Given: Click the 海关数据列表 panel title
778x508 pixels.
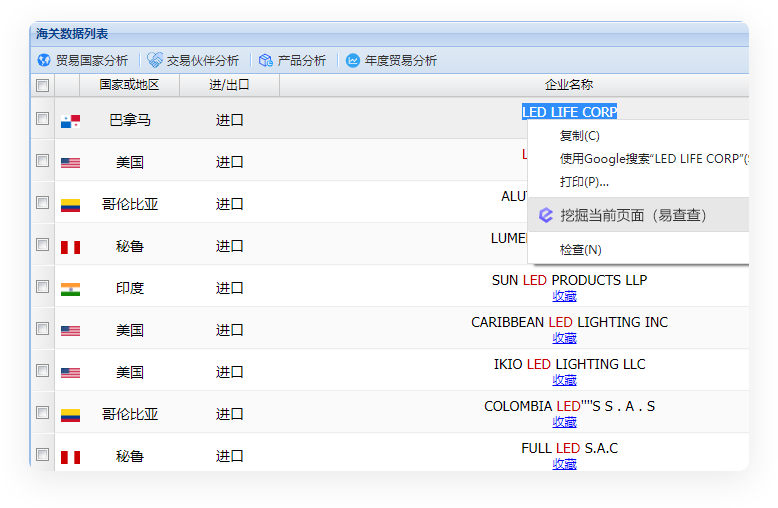Looking at the screenshot, I should (72, 34).
